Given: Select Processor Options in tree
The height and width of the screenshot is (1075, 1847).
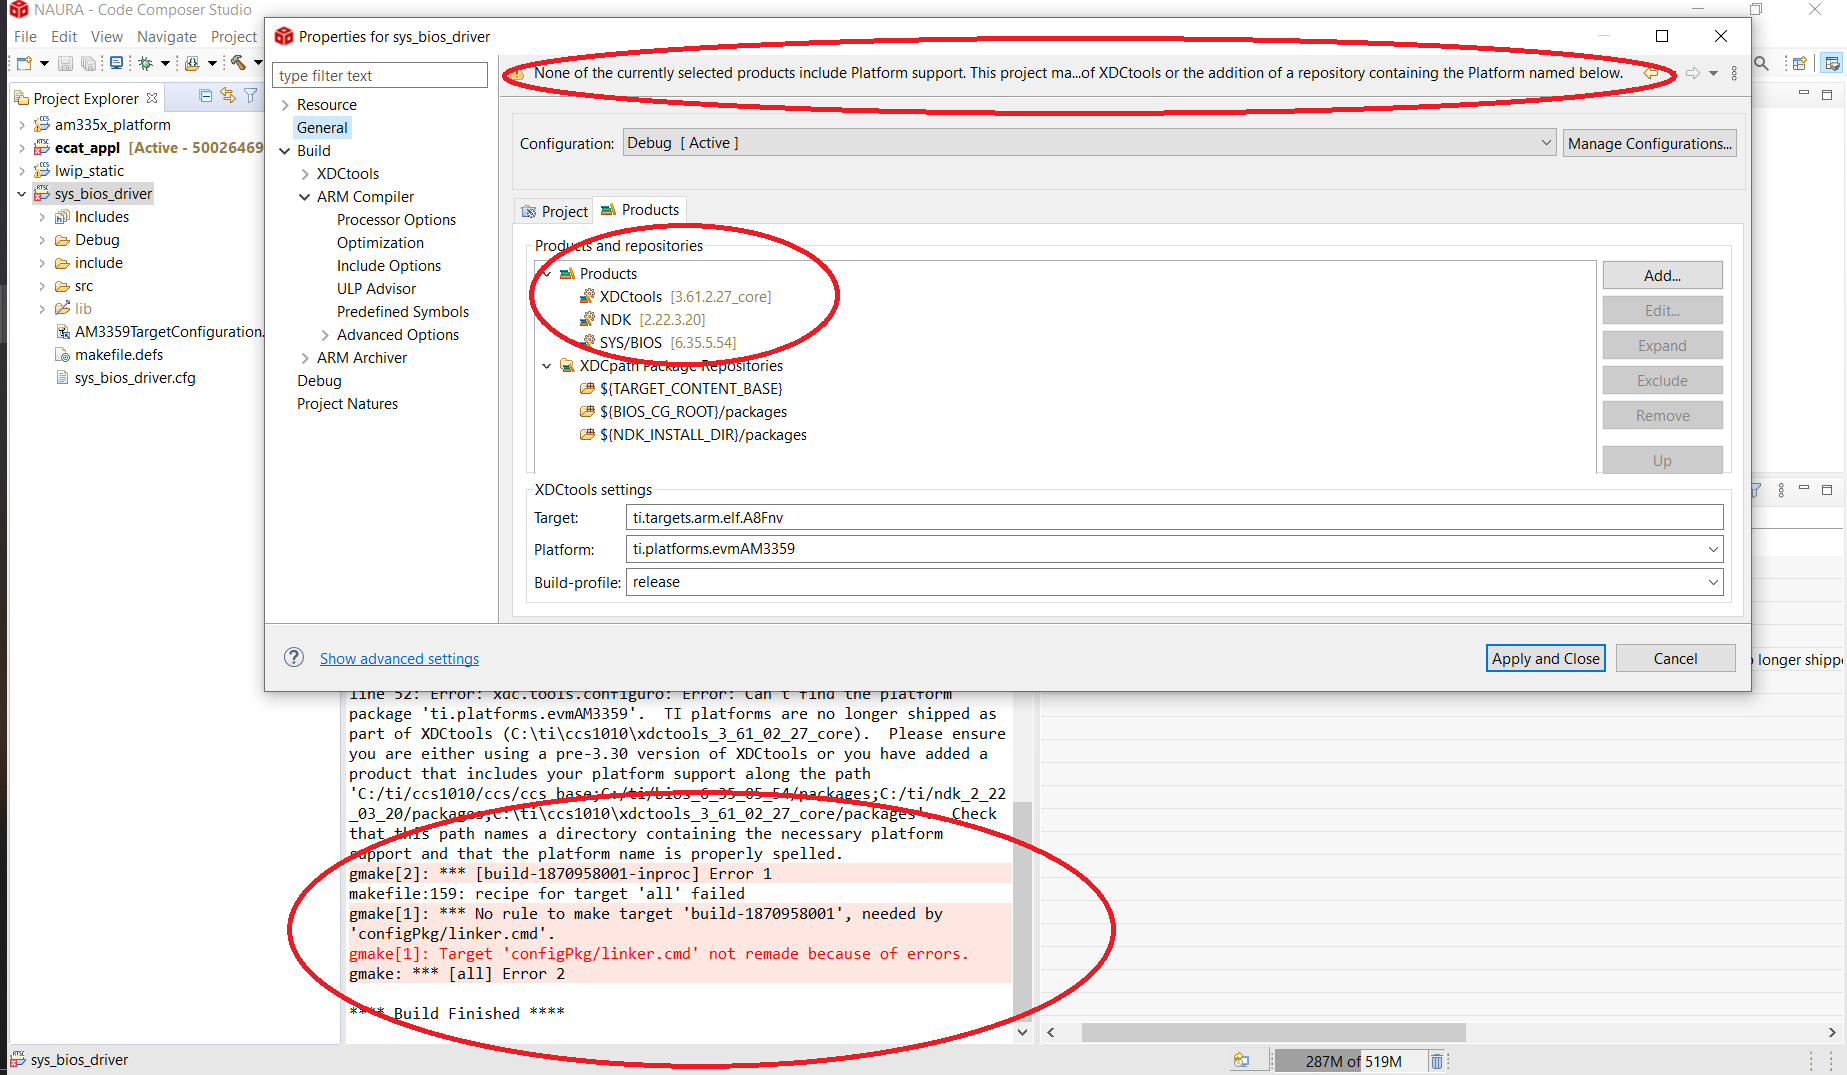Looking at the screenshot, I should pyautogui.click(x=396, y=220).
